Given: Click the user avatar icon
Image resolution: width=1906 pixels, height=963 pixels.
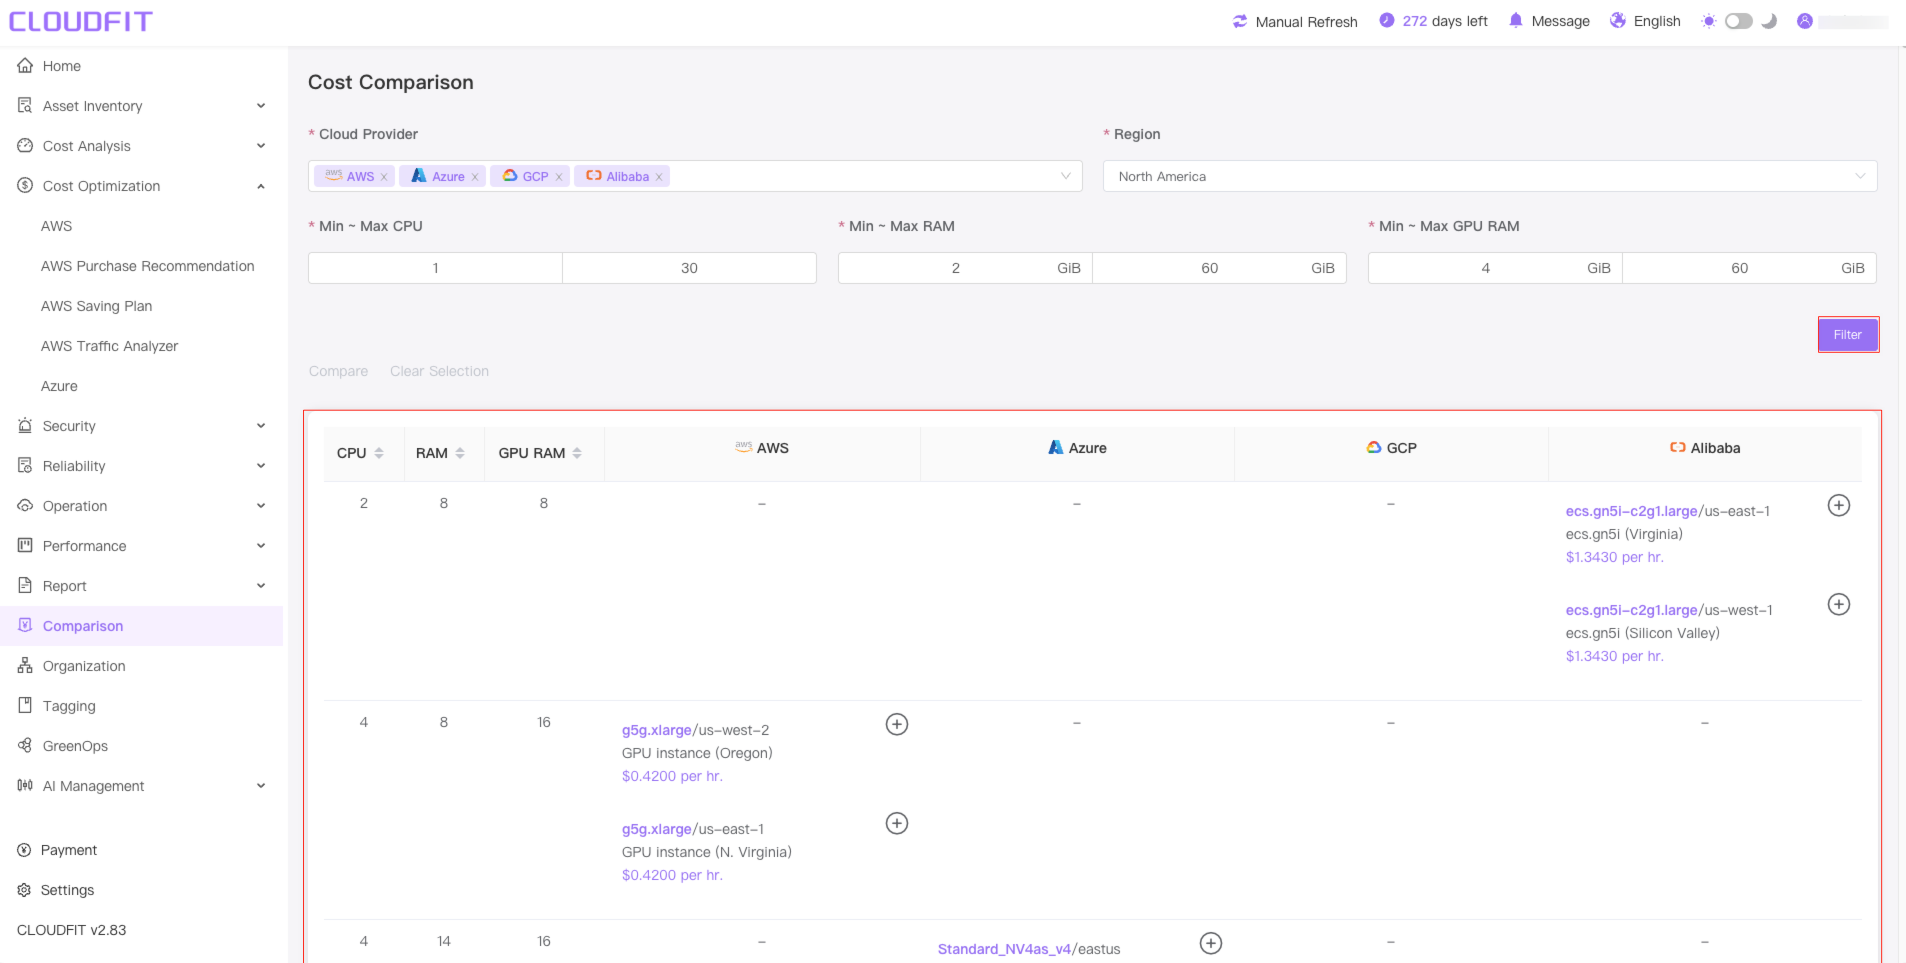Looking at the screenshot, I should click(1805, 21).
